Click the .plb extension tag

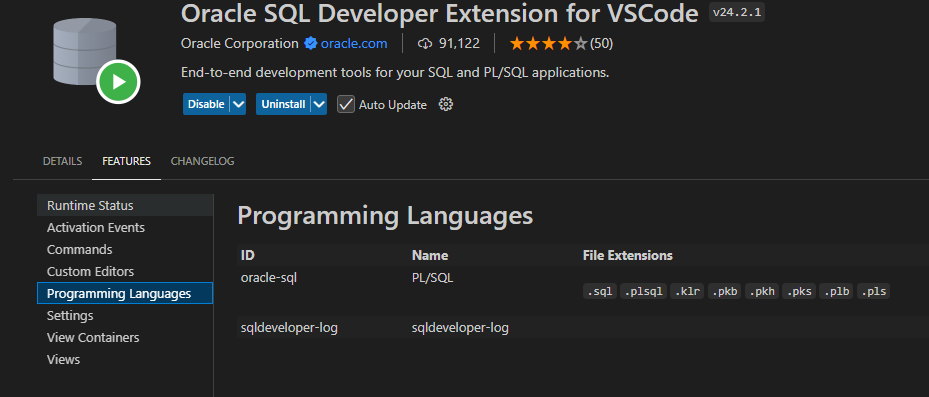836,291
